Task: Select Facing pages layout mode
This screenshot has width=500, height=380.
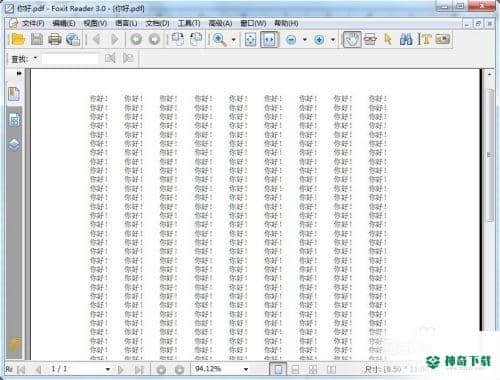Action: coord(313,369)
